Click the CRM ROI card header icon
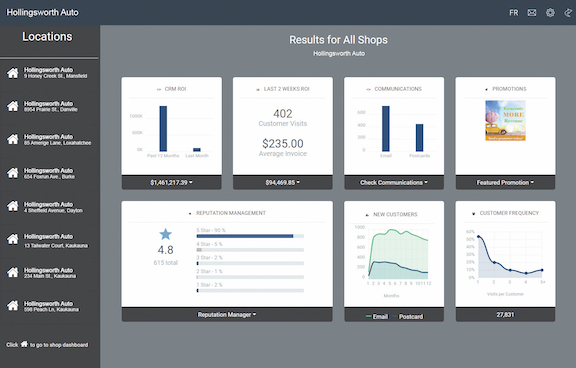This screenshot has width=576, height=368. tap(159, 89)
